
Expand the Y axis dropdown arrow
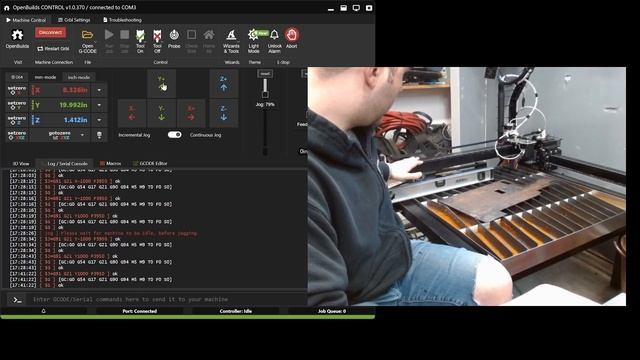pos(99,105)
